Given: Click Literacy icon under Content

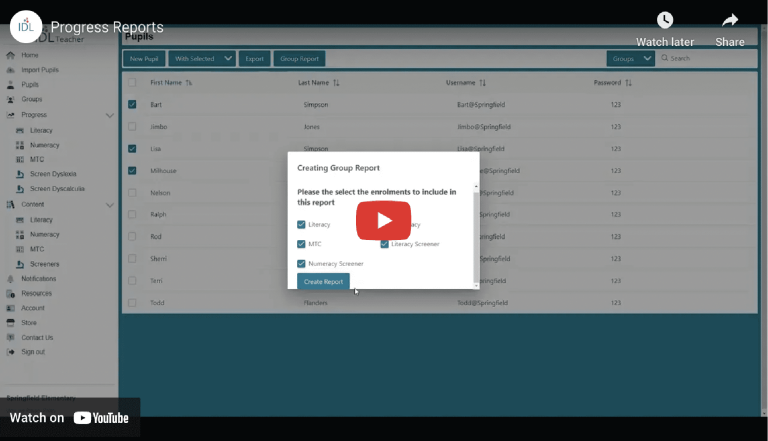Looking at the screenshot, I should click(x=20, y=220).
